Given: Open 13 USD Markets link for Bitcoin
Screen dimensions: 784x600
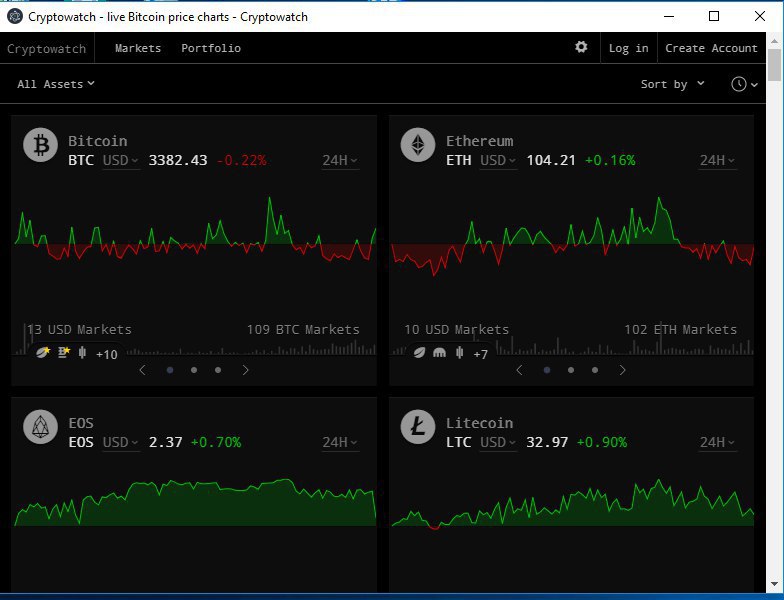Looking at the screenshot, I should point(79,330).
